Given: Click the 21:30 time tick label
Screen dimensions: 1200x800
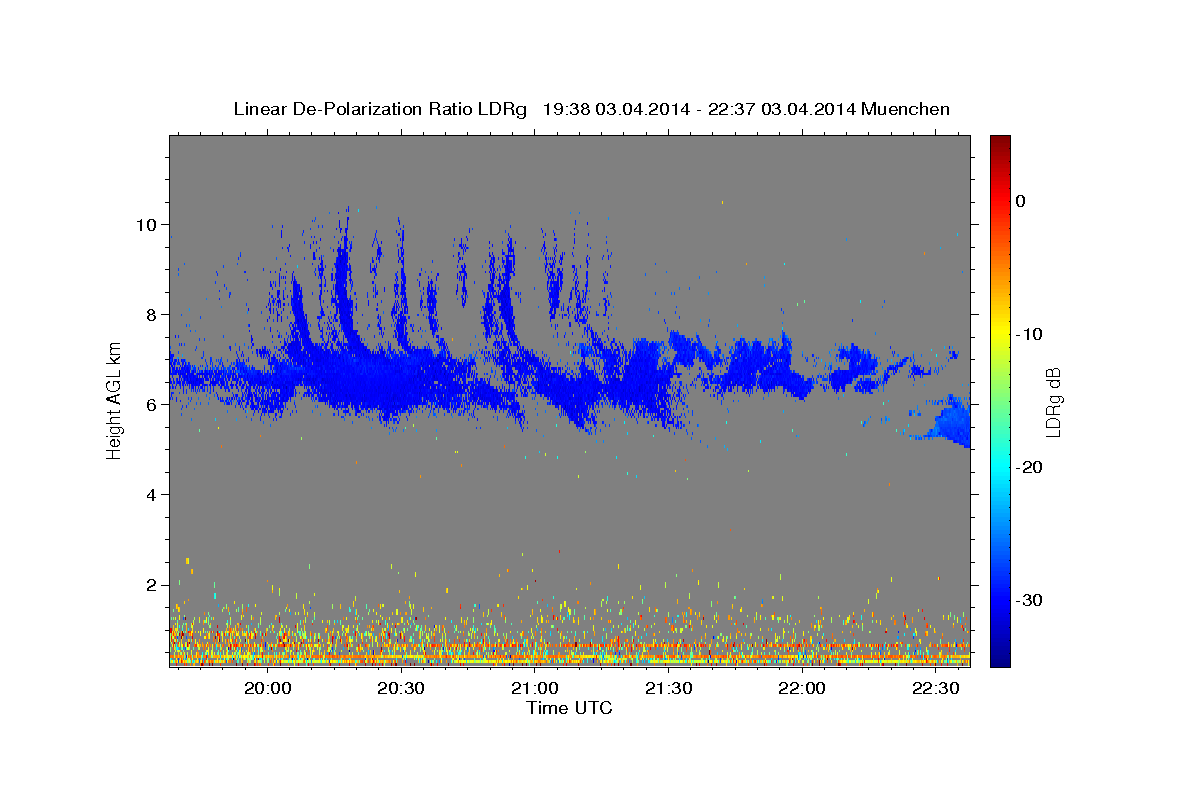Looking at the screenshot, I should click(x=668, y=688).
